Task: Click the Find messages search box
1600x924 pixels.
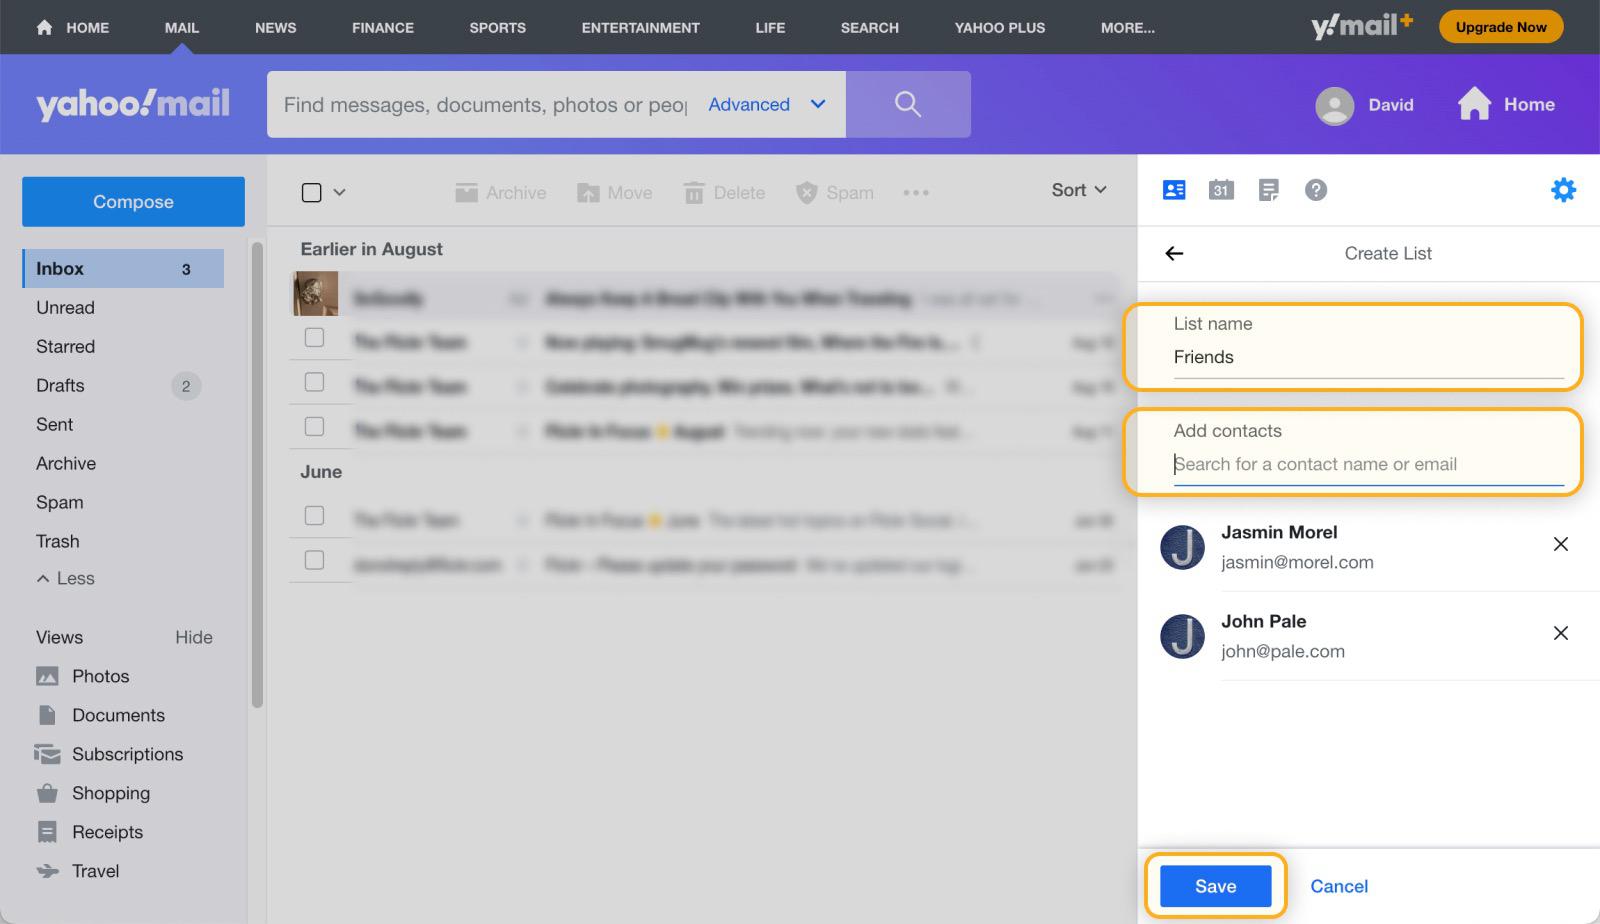Action: 485,105
